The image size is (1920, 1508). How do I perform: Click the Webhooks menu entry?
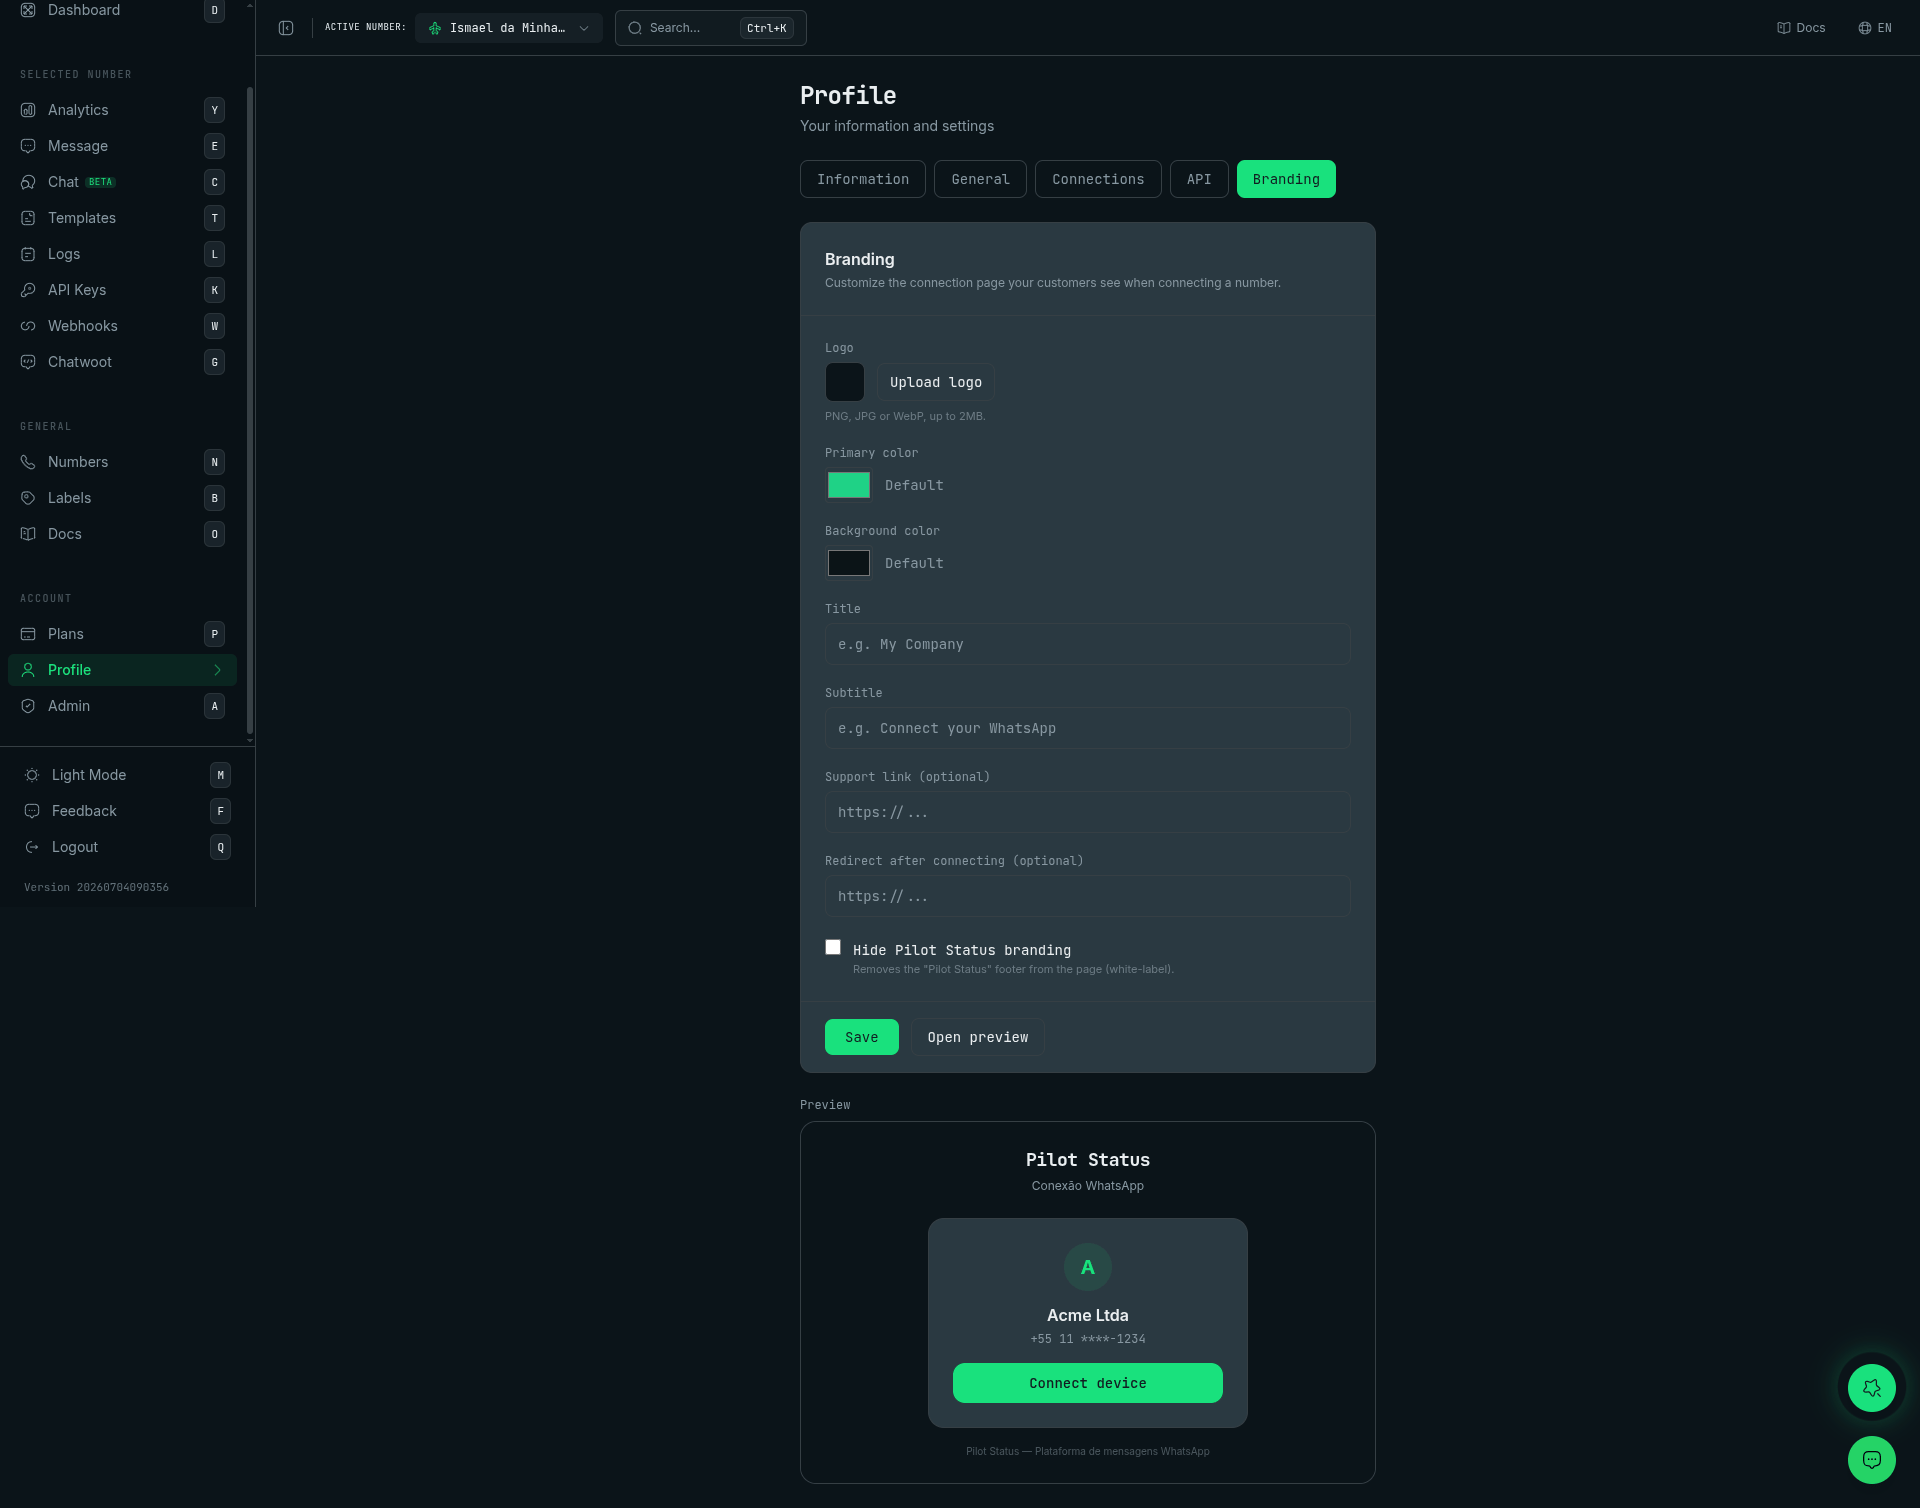point(122,326)
